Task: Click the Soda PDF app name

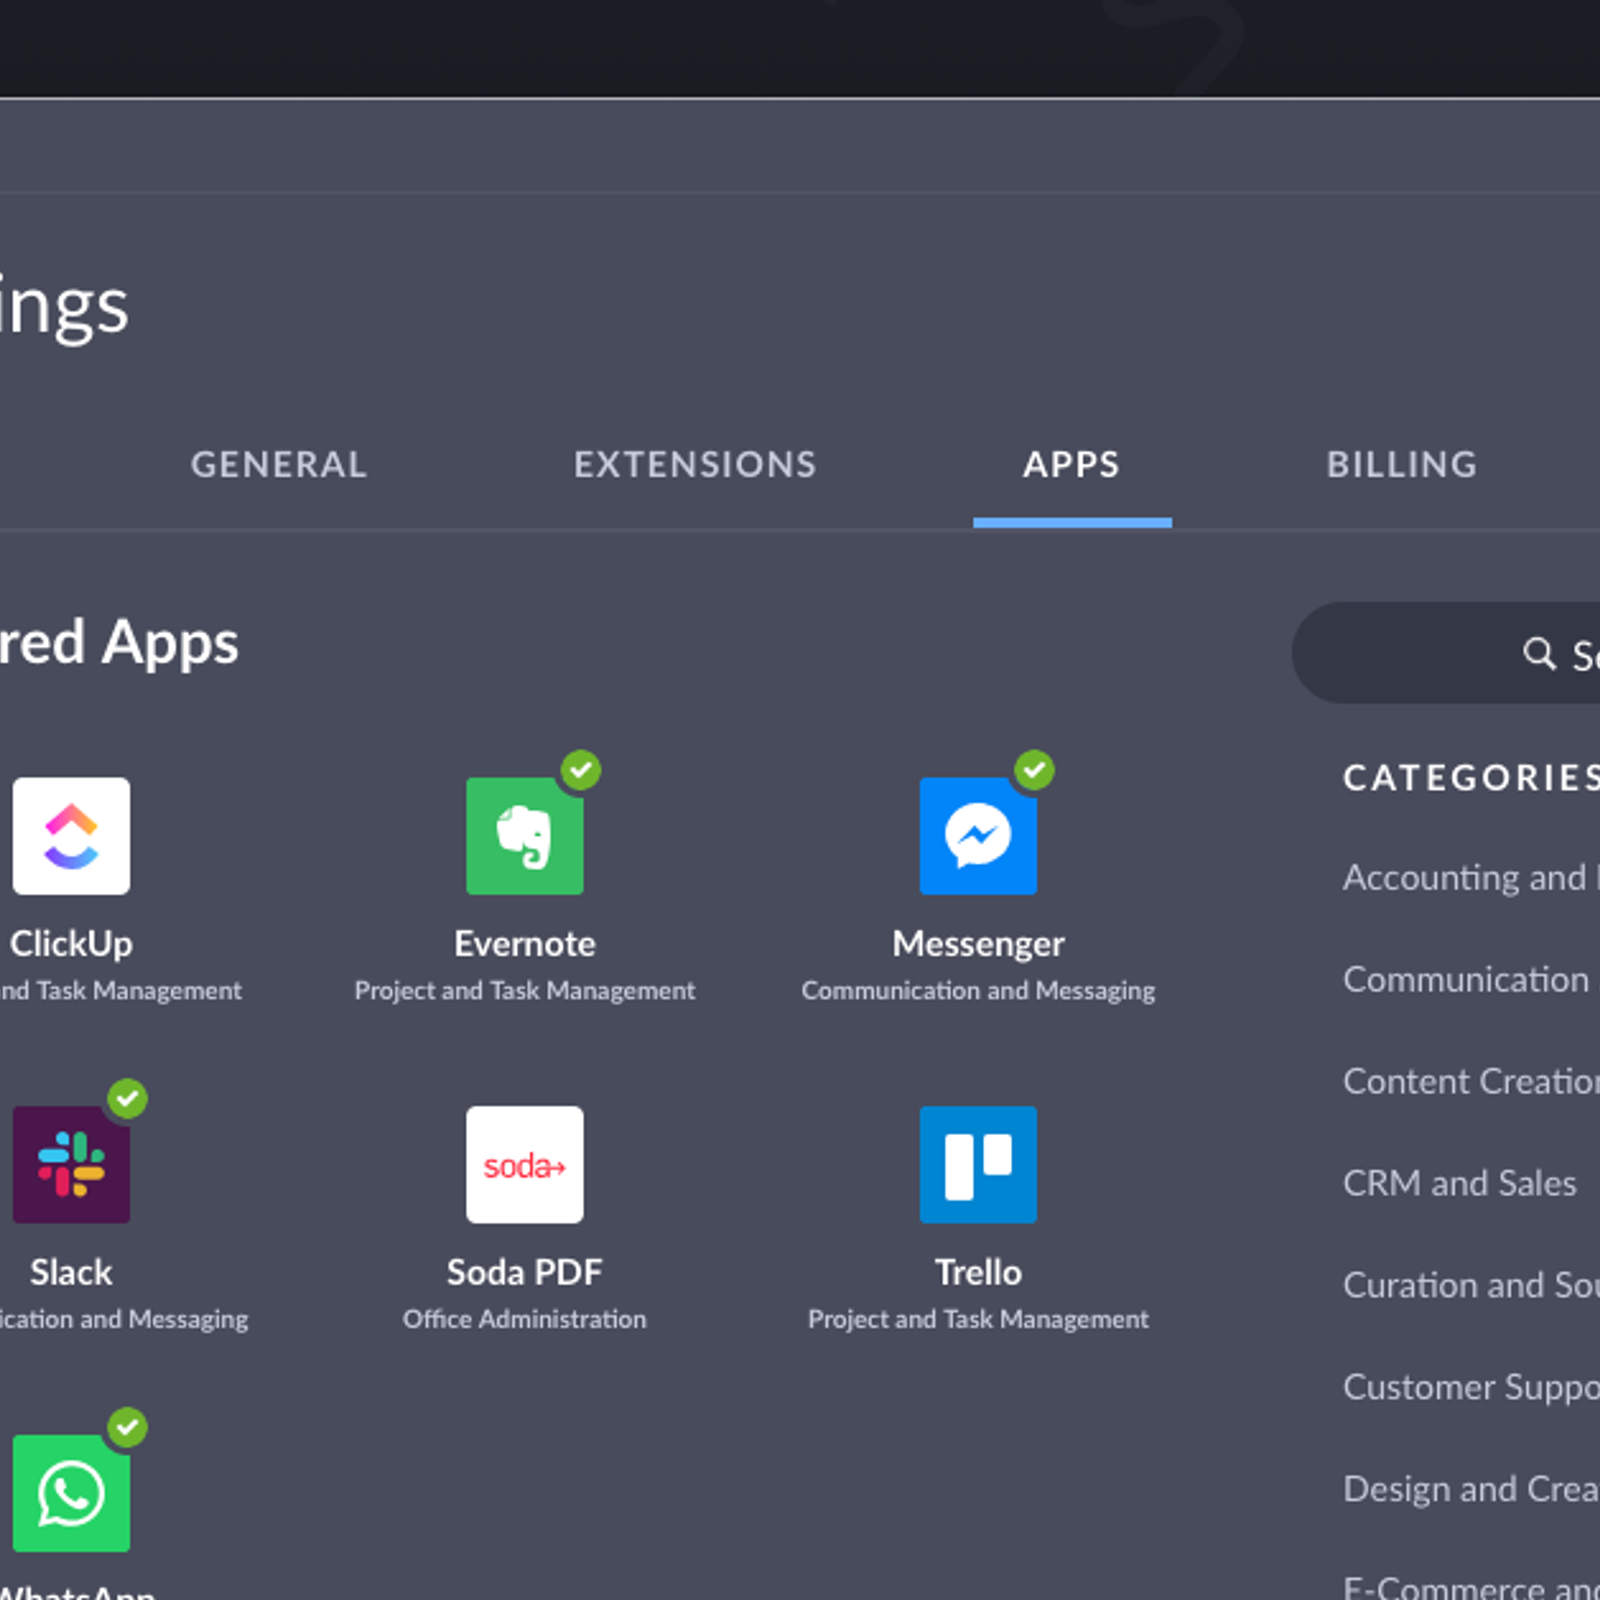Action: point(525,1272)
